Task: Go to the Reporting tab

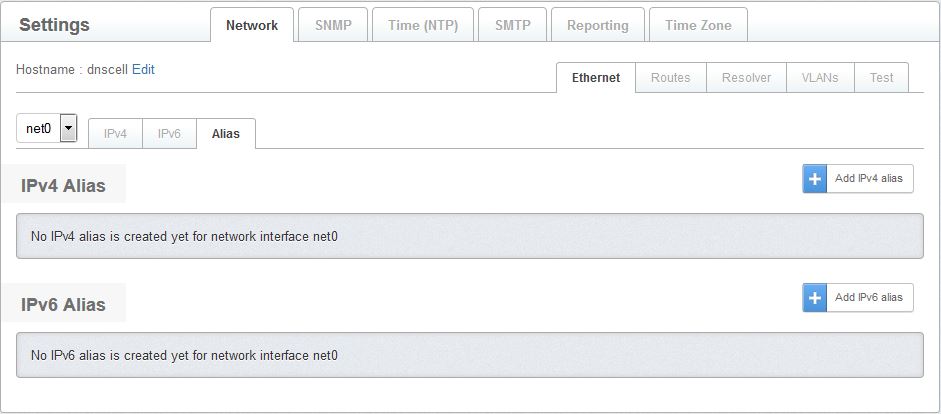Action: coord(597,26)
